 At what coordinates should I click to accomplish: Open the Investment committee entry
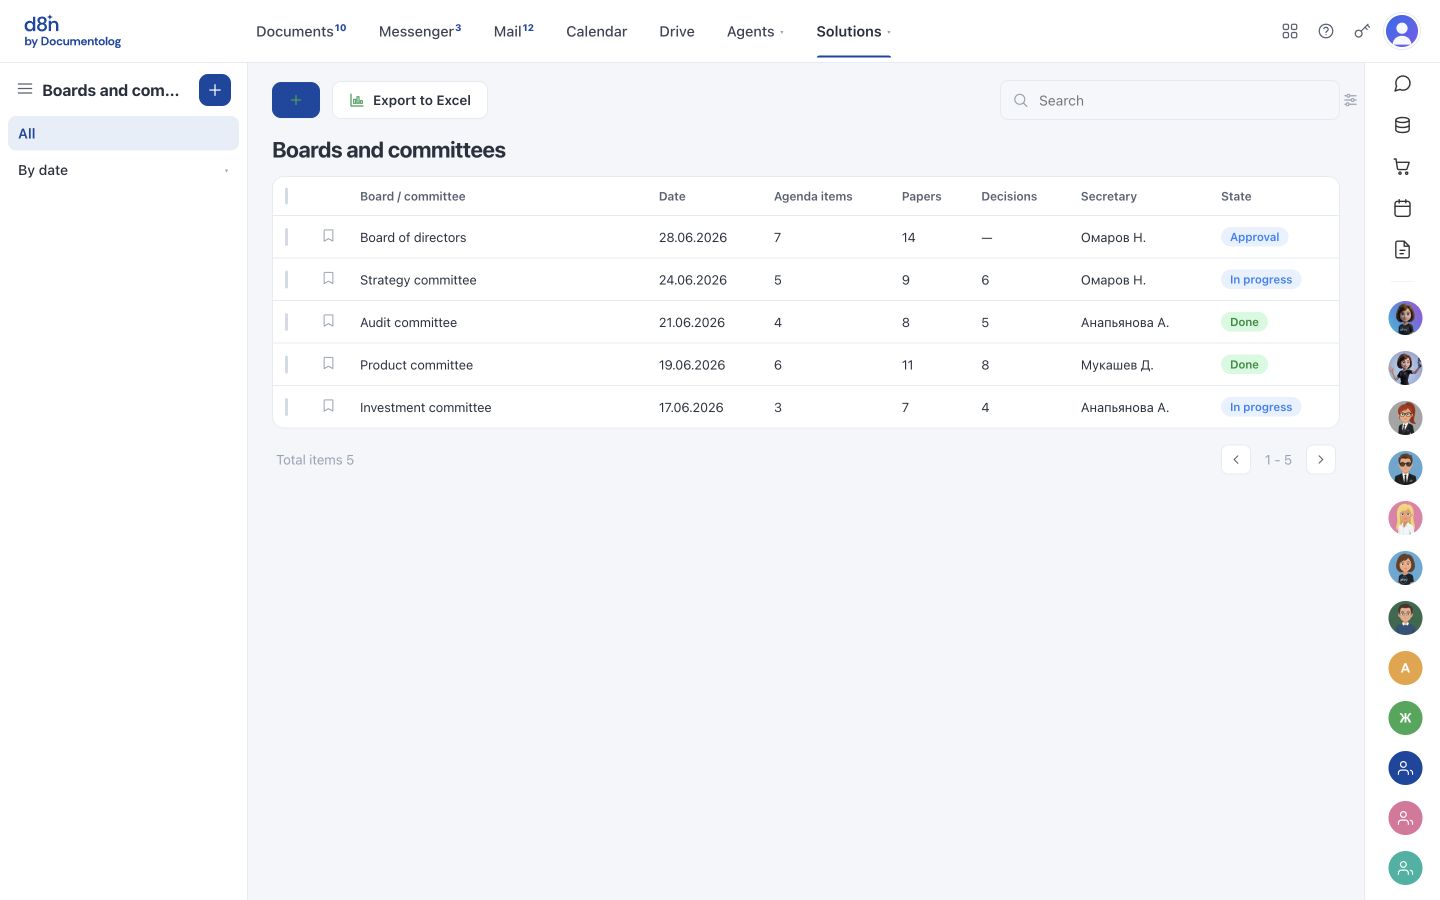[x=426, y=407]
